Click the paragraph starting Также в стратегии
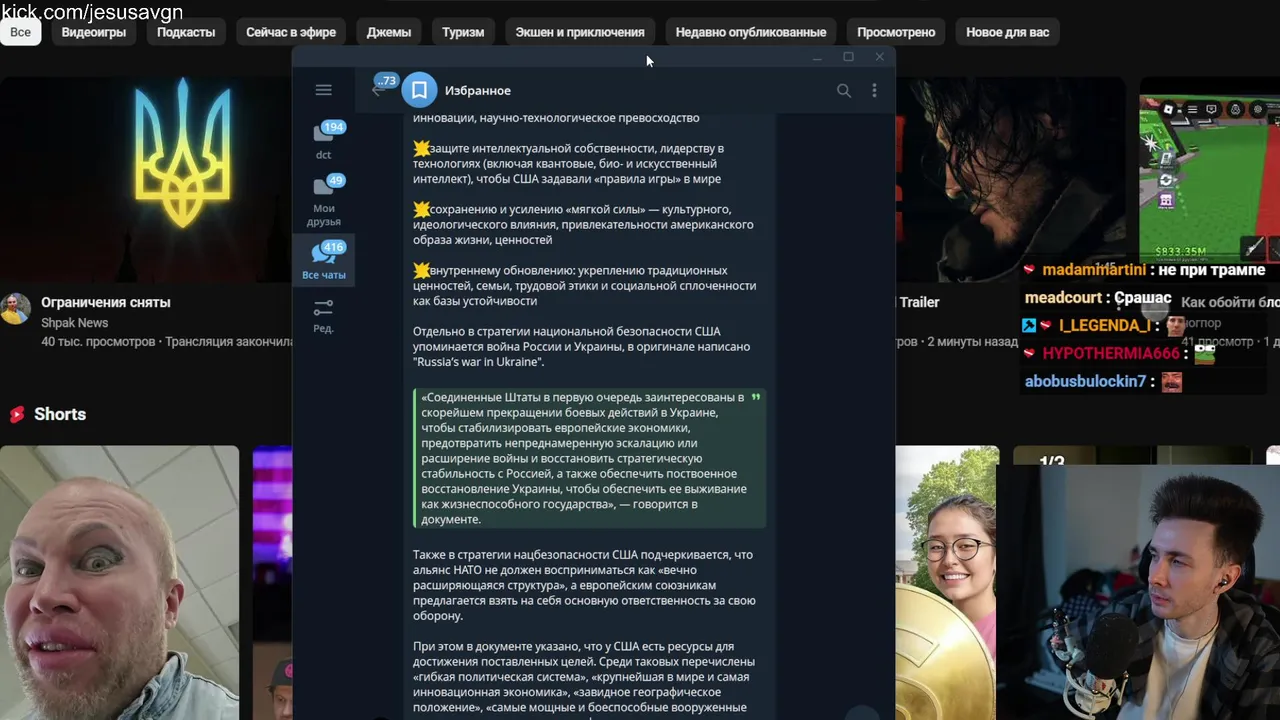This screenshot has height=720, width=1280. tap(584, 585)
